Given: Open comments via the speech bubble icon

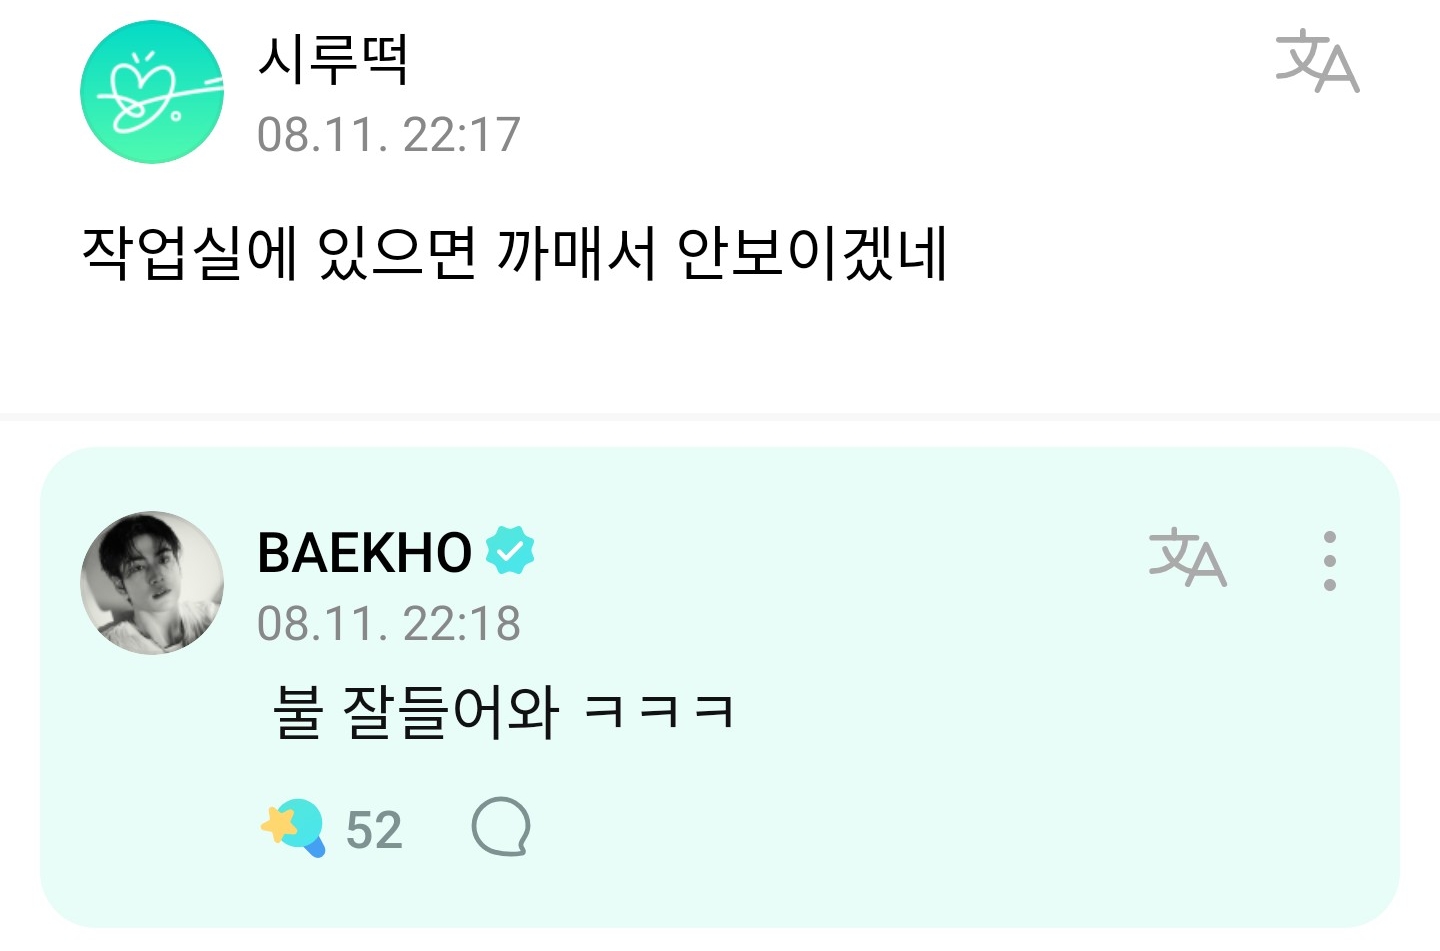Looking at the screenshot, I should pos(500,827).
